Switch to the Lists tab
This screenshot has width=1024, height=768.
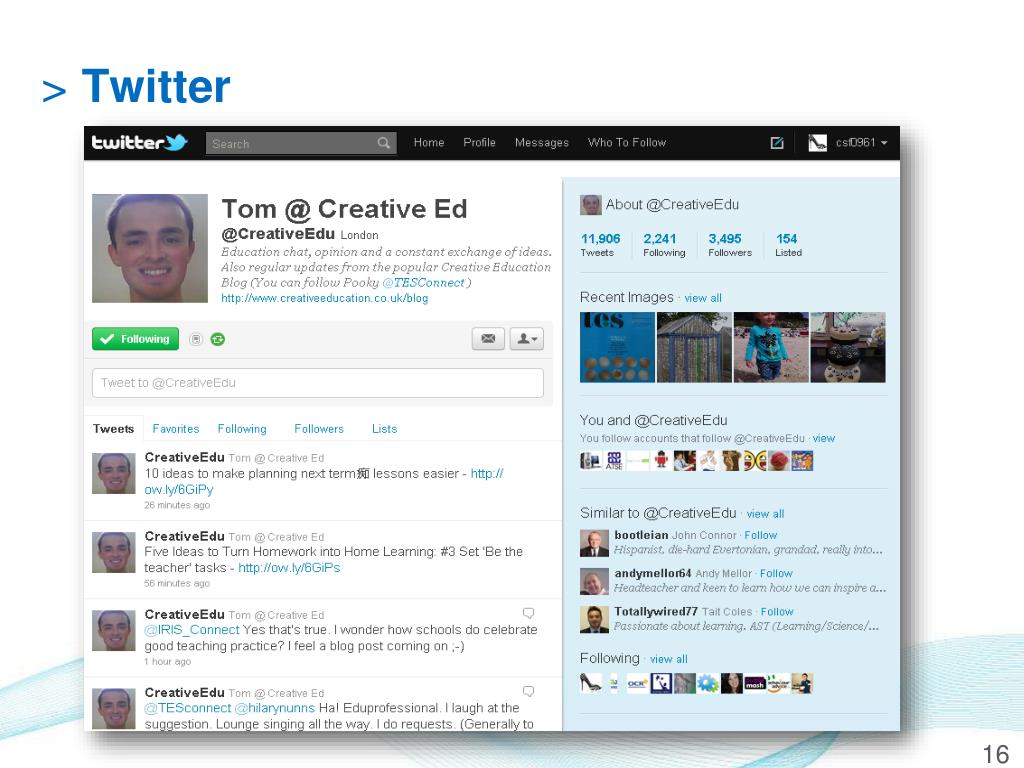pyautogui.click(x=384, y=428)
